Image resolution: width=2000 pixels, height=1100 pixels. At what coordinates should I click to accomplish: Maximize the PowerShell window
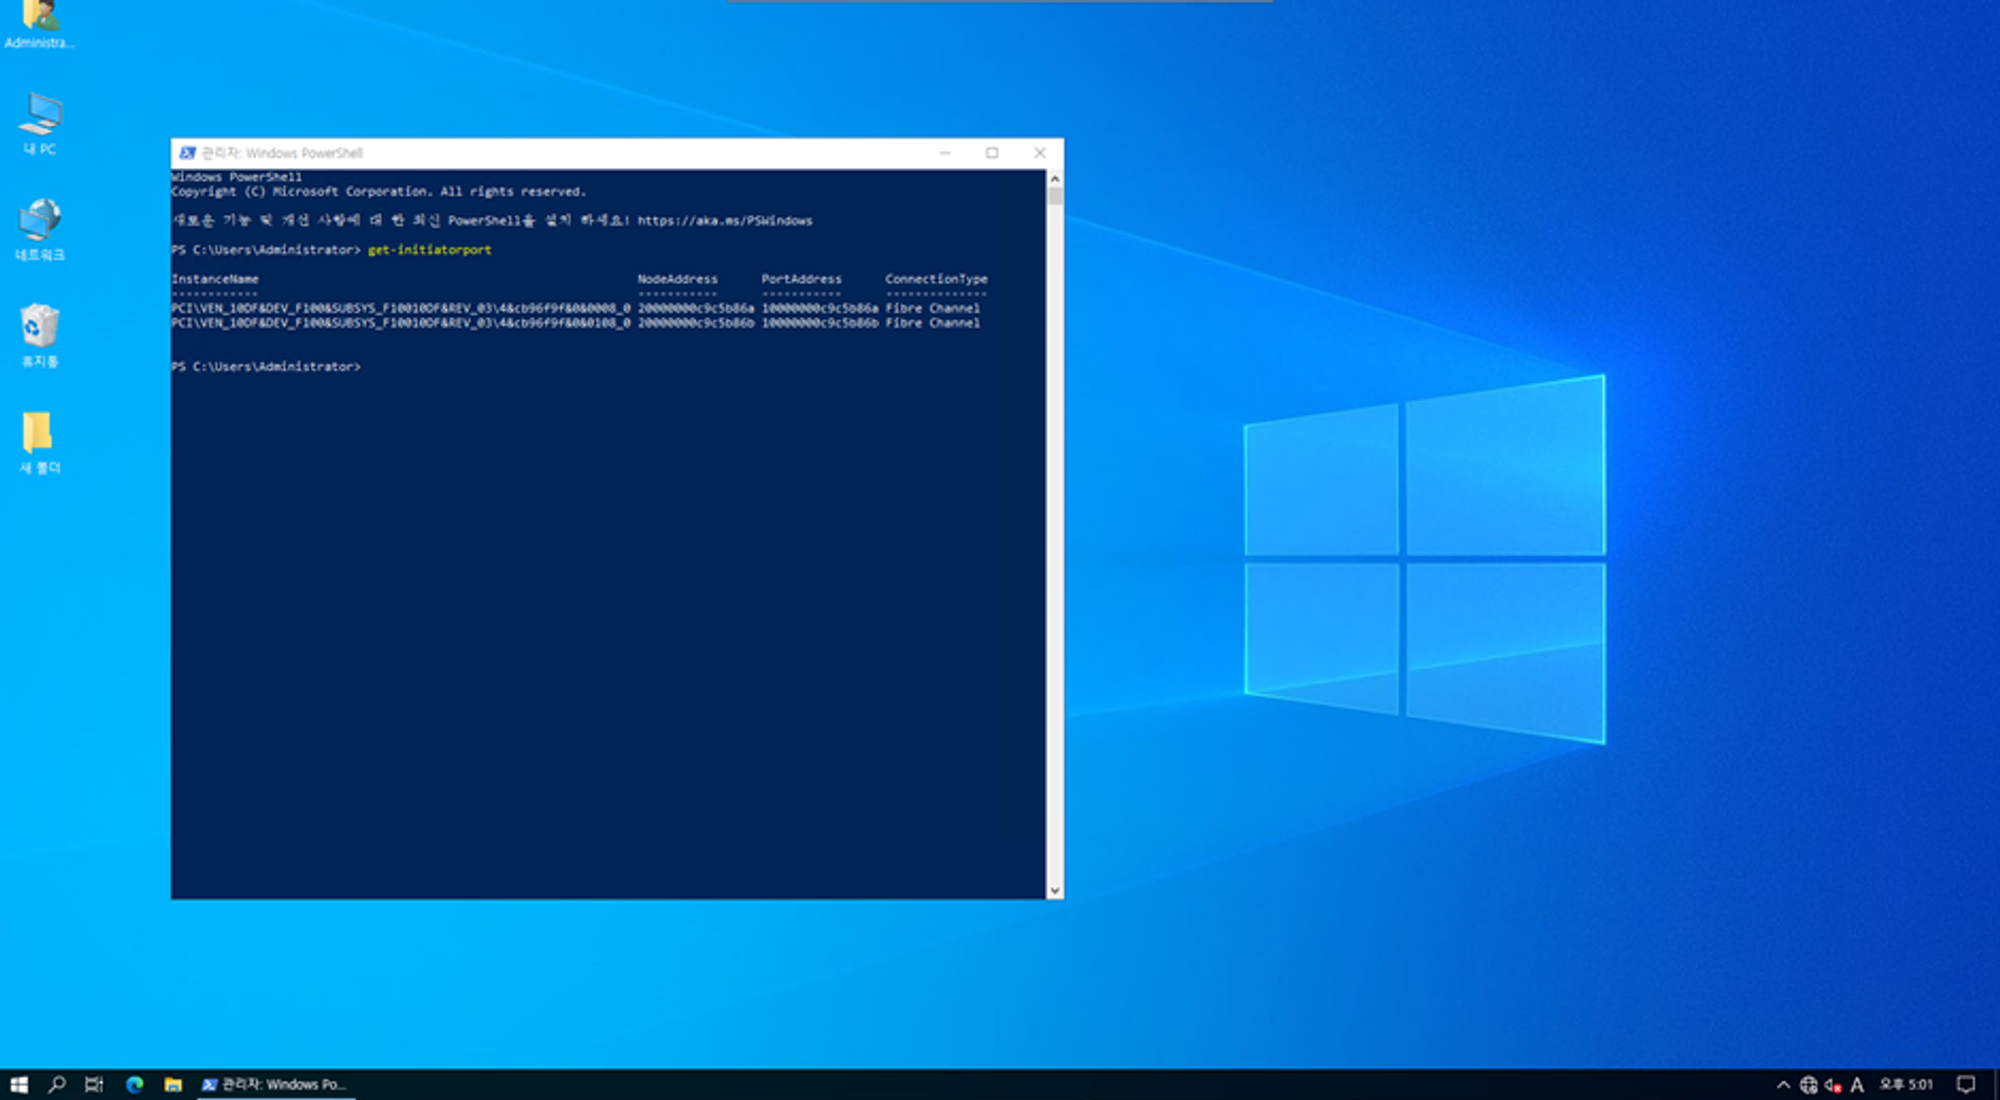coord(992,153)
